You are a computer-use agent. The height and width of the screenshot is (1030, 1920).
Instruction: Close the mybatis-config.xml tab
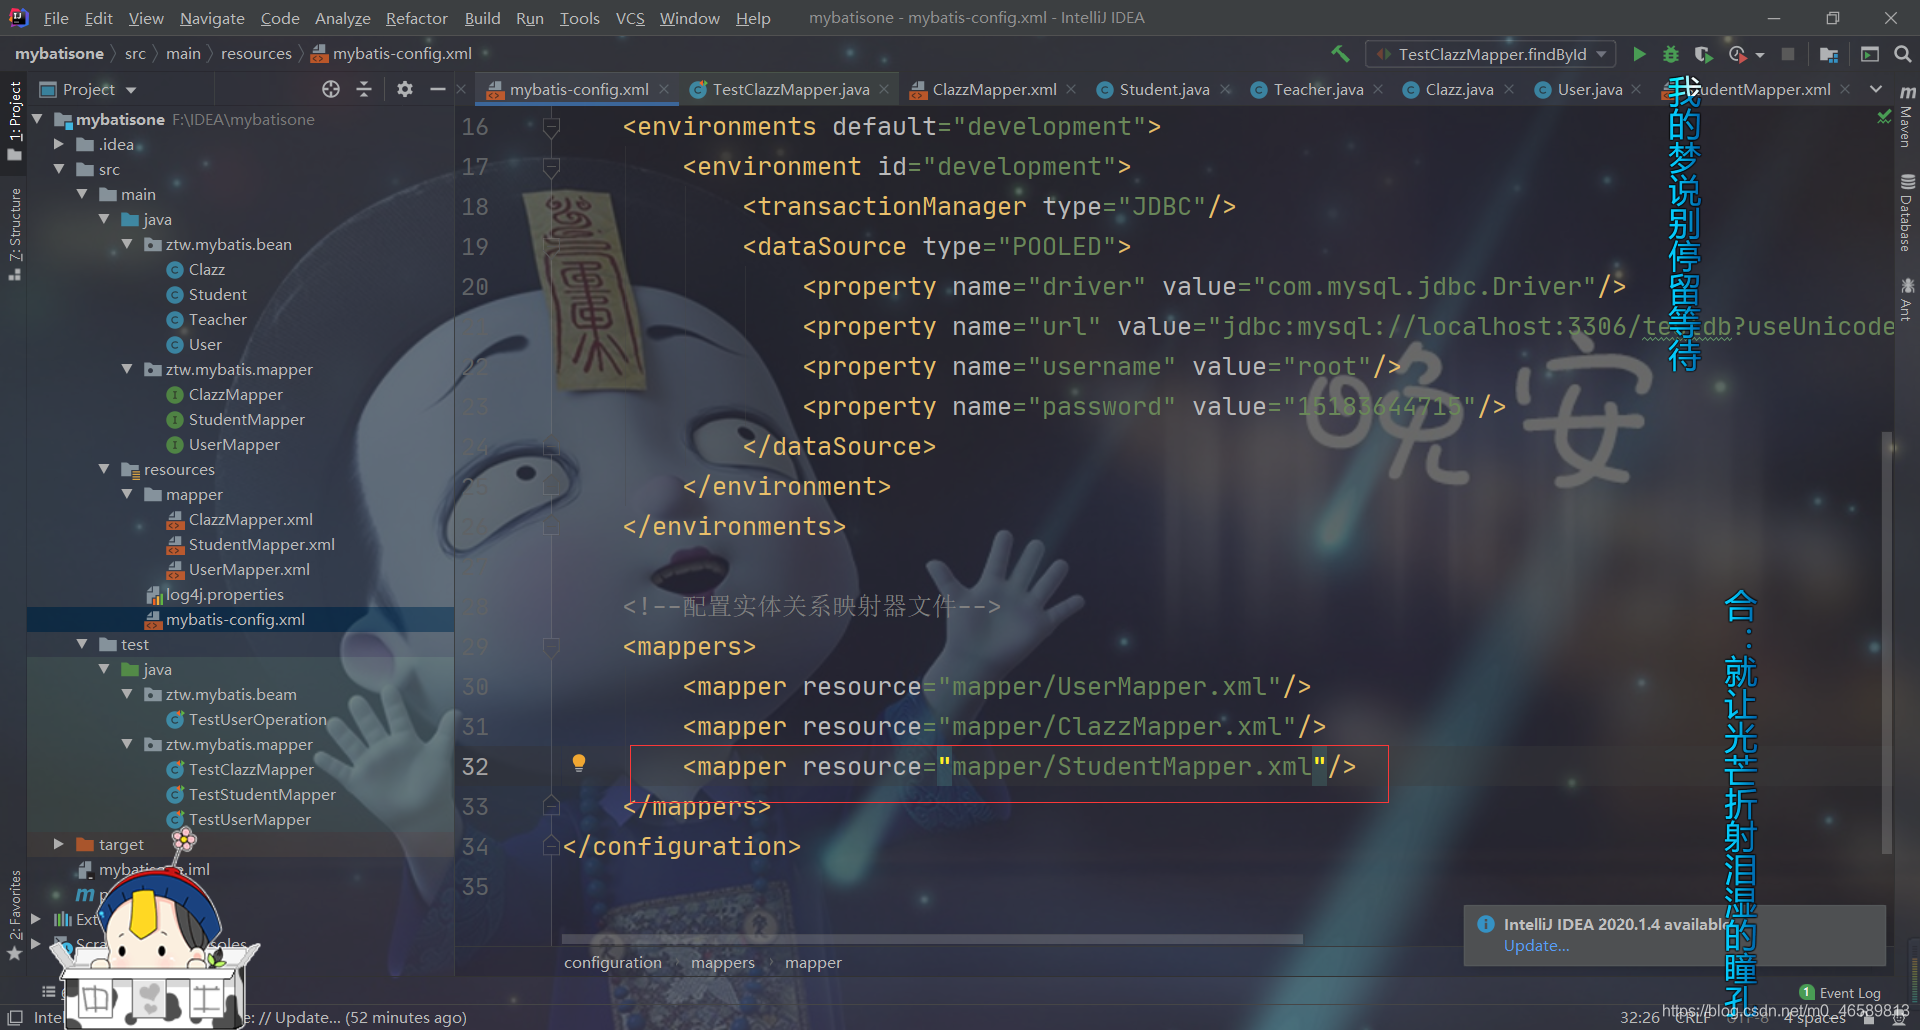click(x=663, y=89)
